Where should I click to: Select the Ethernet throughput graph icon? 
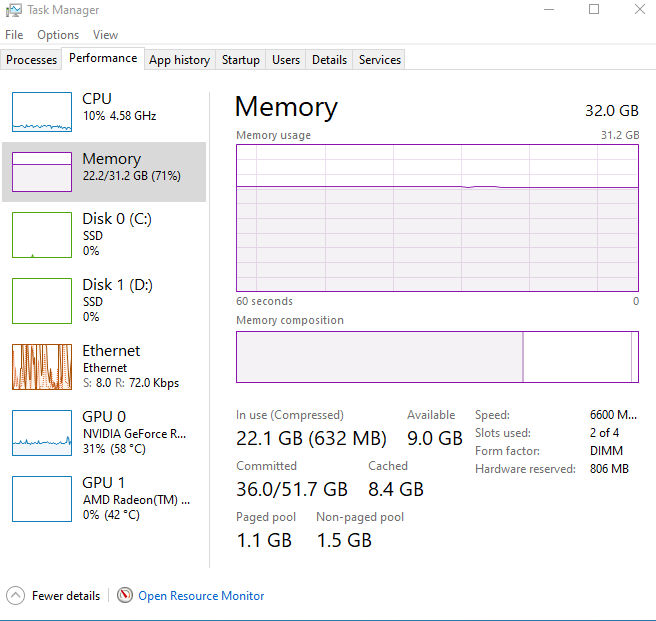click(42, 367)
